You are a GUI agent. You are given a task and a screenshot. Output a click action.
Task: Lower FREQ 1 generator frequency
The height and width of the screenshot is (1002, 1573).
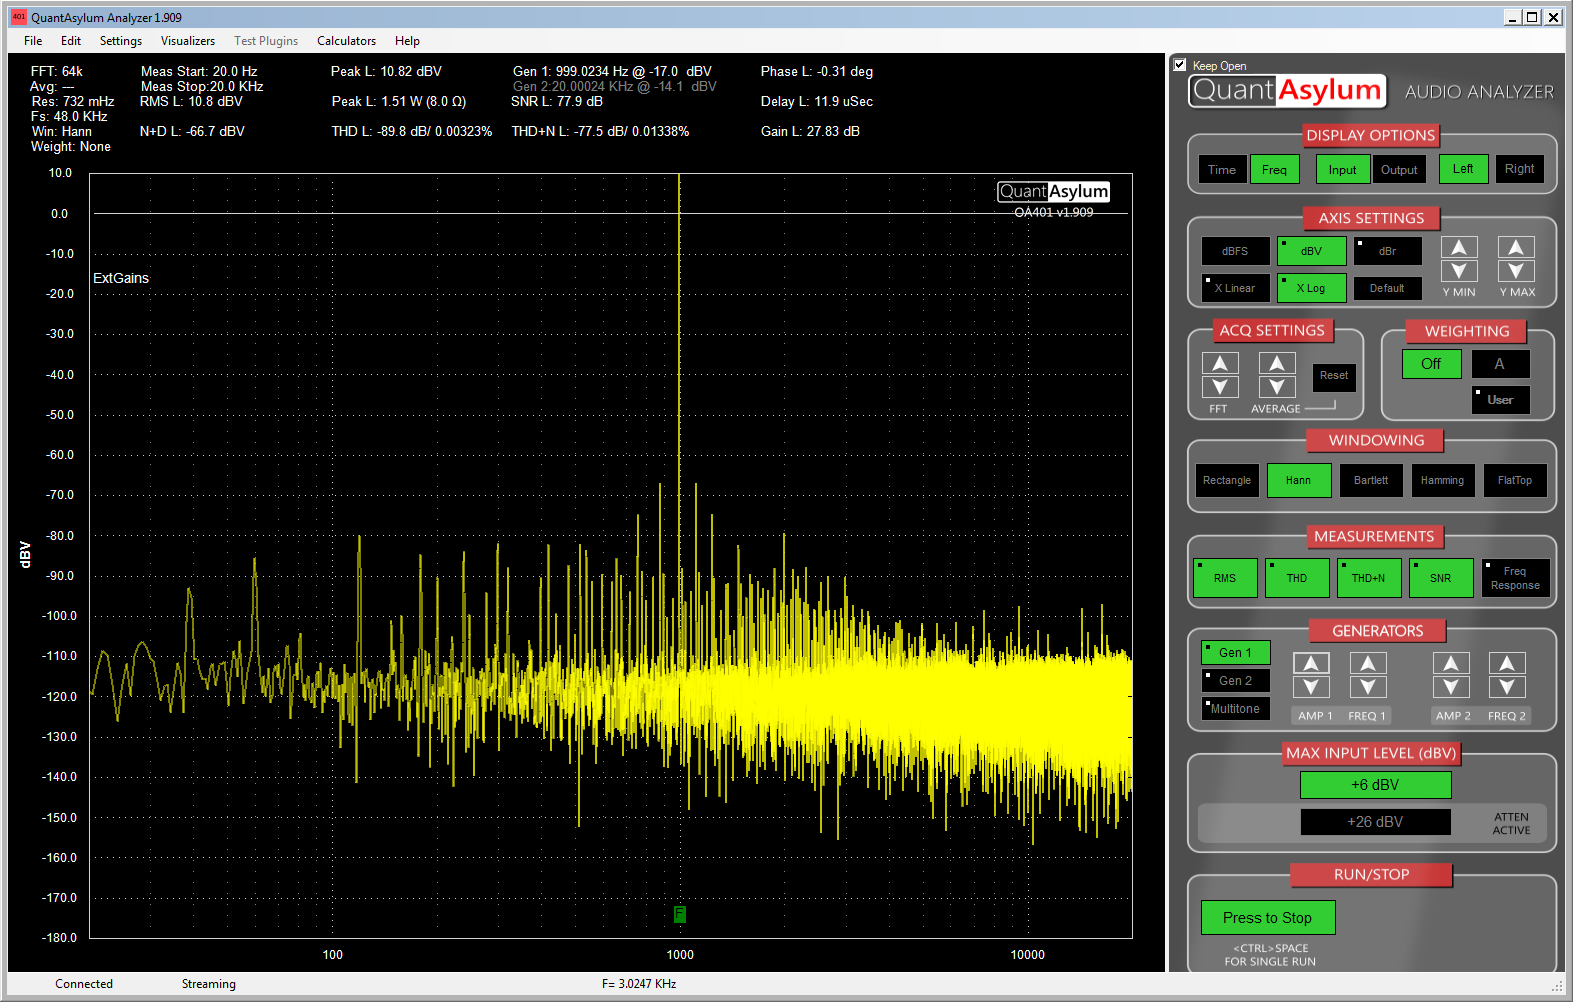(1368, 687)
